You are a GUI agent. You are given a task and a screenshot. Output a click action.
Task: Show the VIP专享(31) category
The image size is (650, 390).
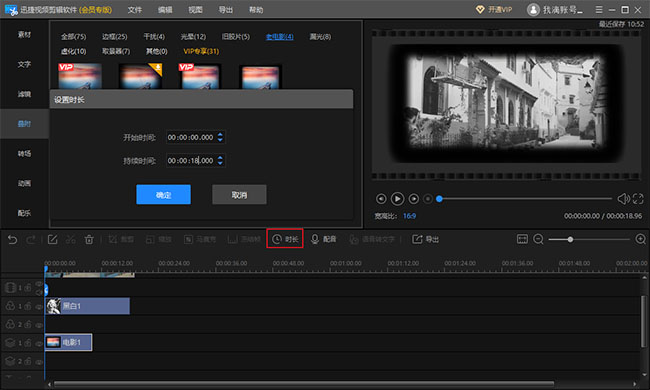(201, 51)
